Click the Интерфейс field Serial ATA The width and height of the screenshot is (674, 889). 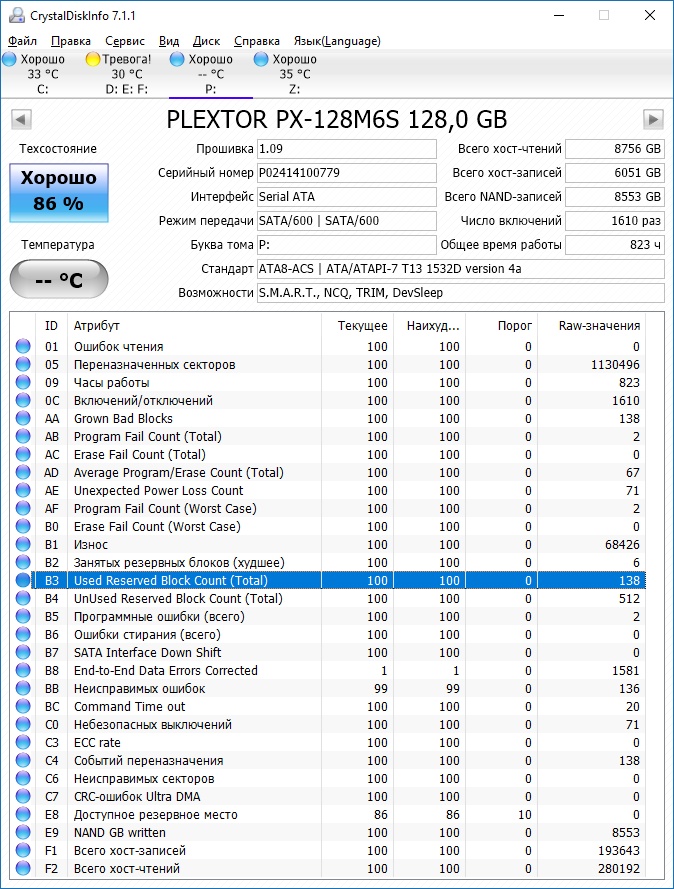[347, 197]
